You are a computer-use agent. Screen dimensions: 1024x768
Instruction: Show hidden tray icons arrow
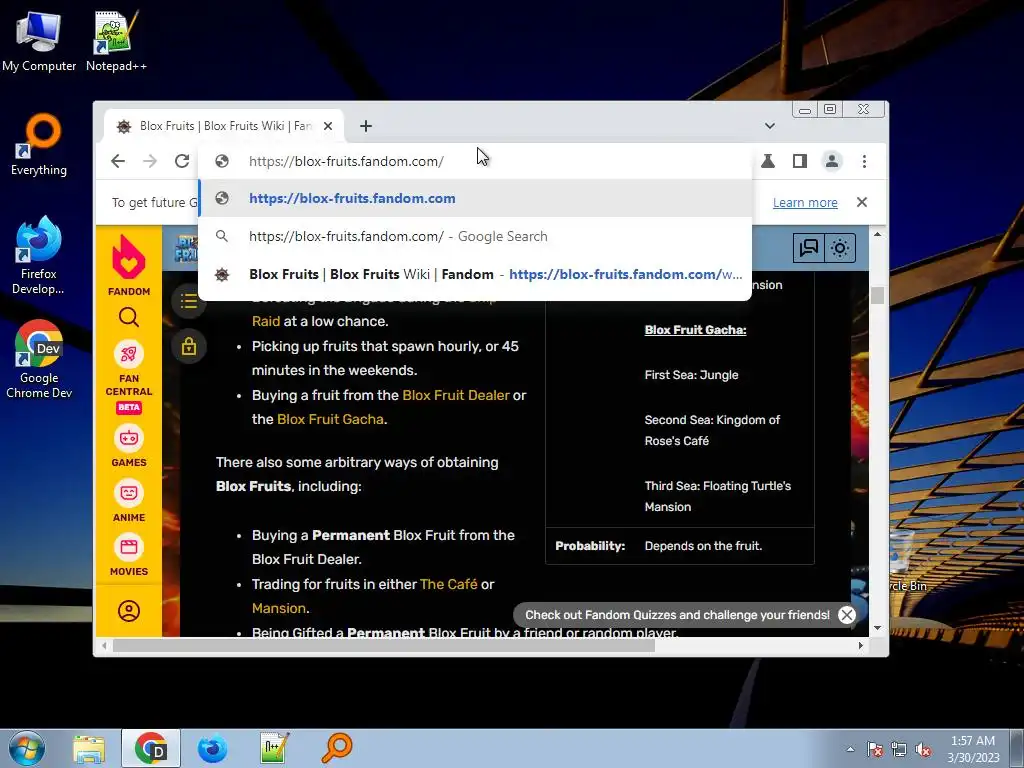tap(850, 749)
